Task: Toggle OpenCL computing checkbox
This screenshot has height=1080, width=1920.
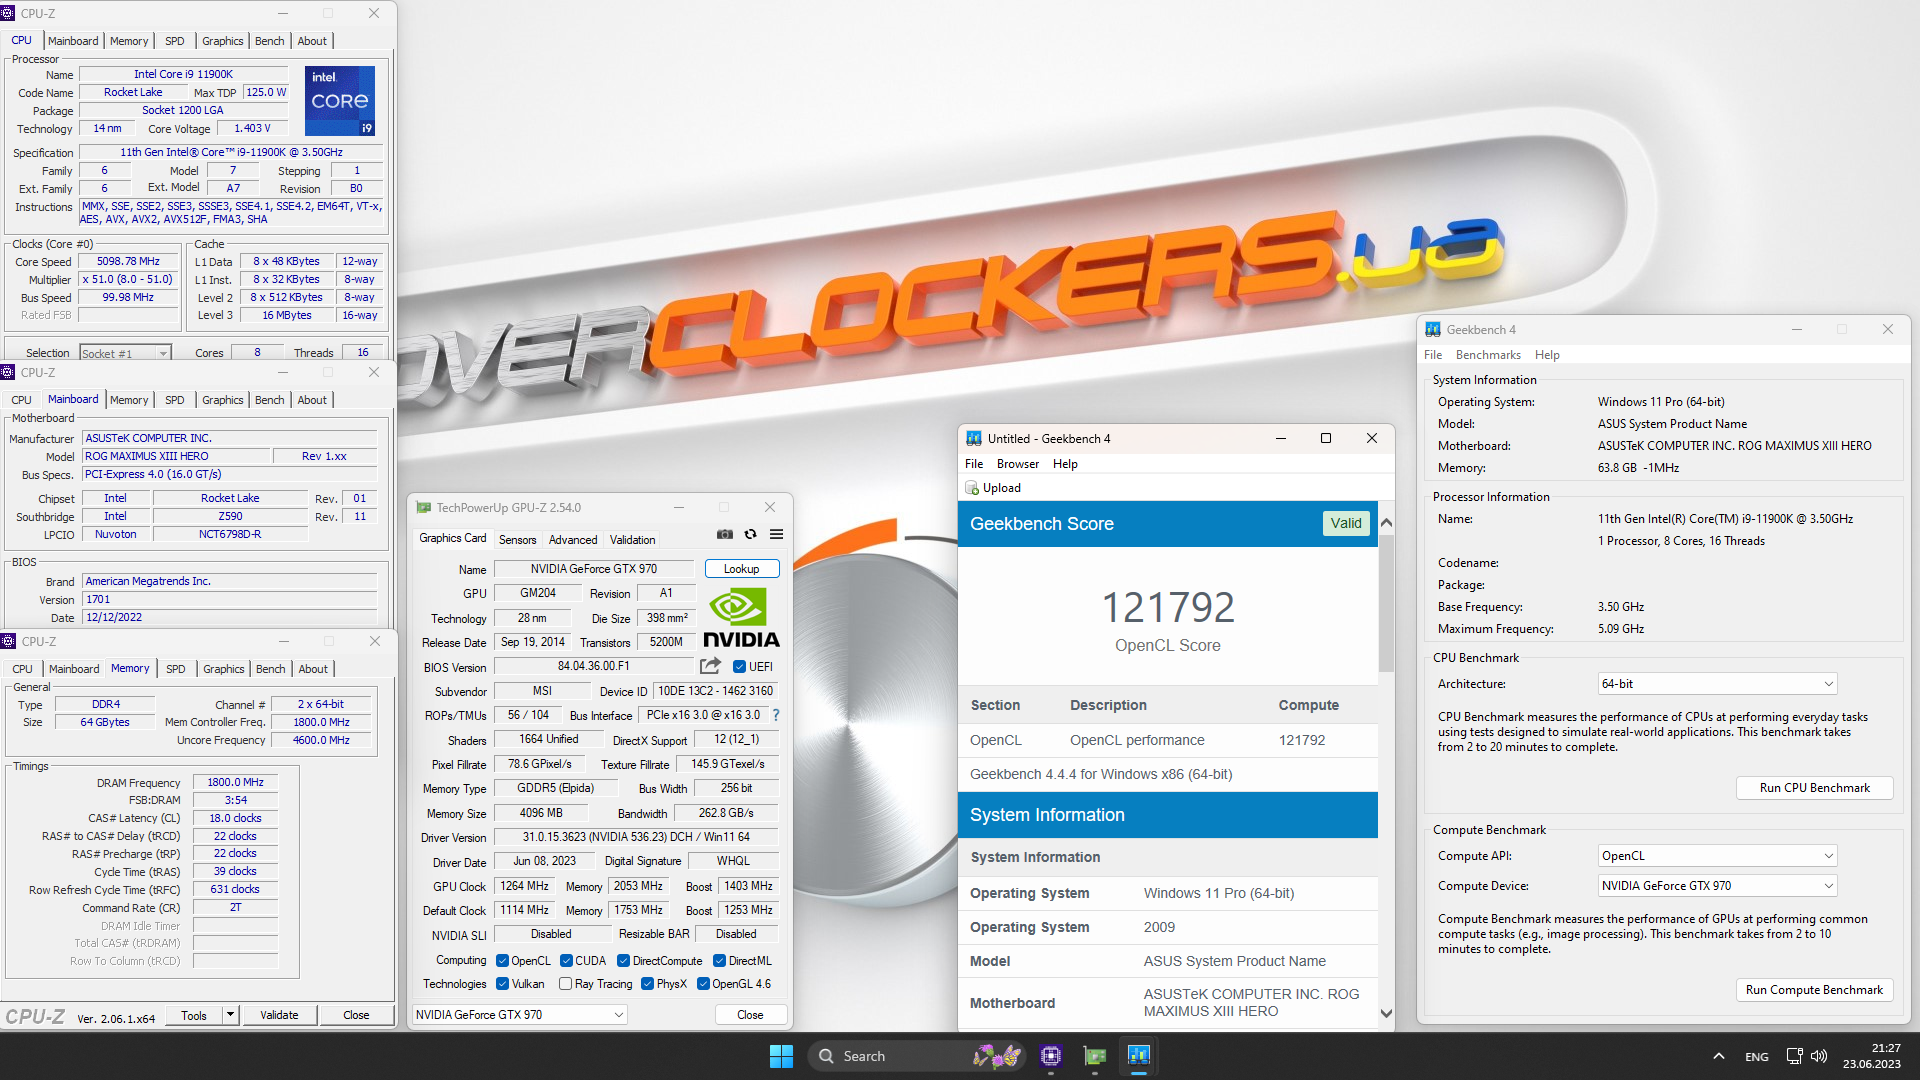Action: point(503,961)
